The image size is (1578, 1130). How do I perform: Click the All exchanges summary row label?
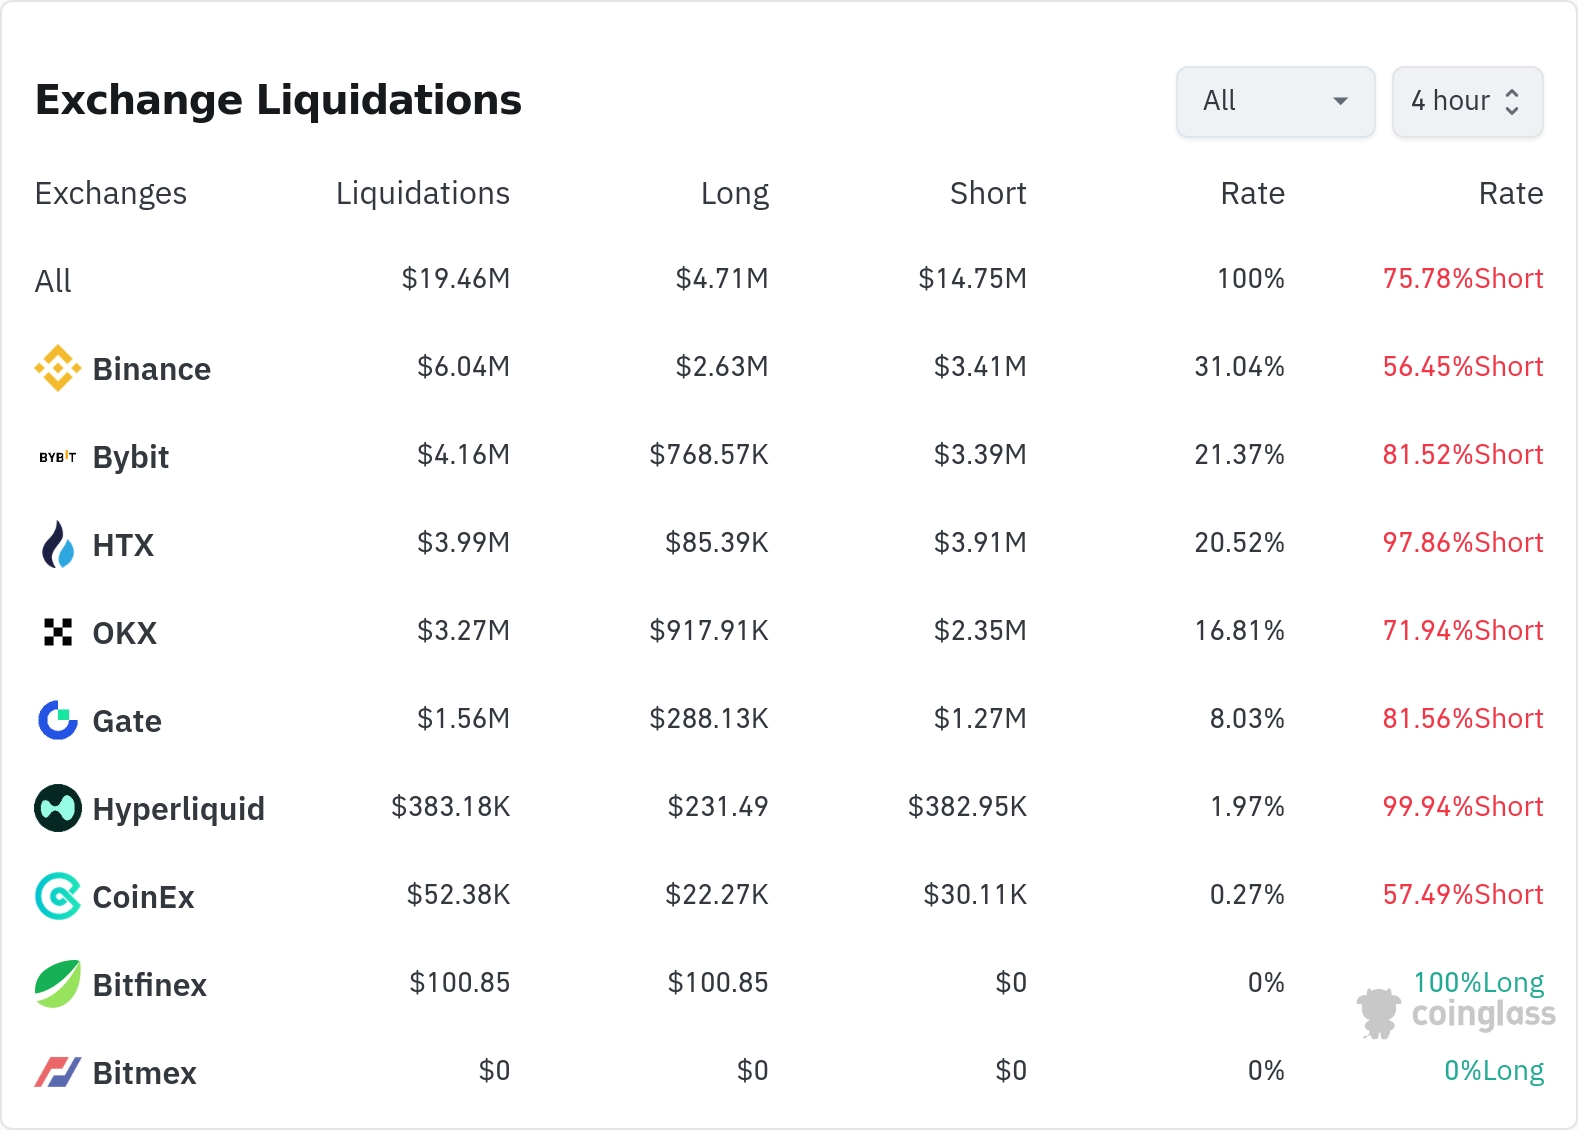pos(54,281)
